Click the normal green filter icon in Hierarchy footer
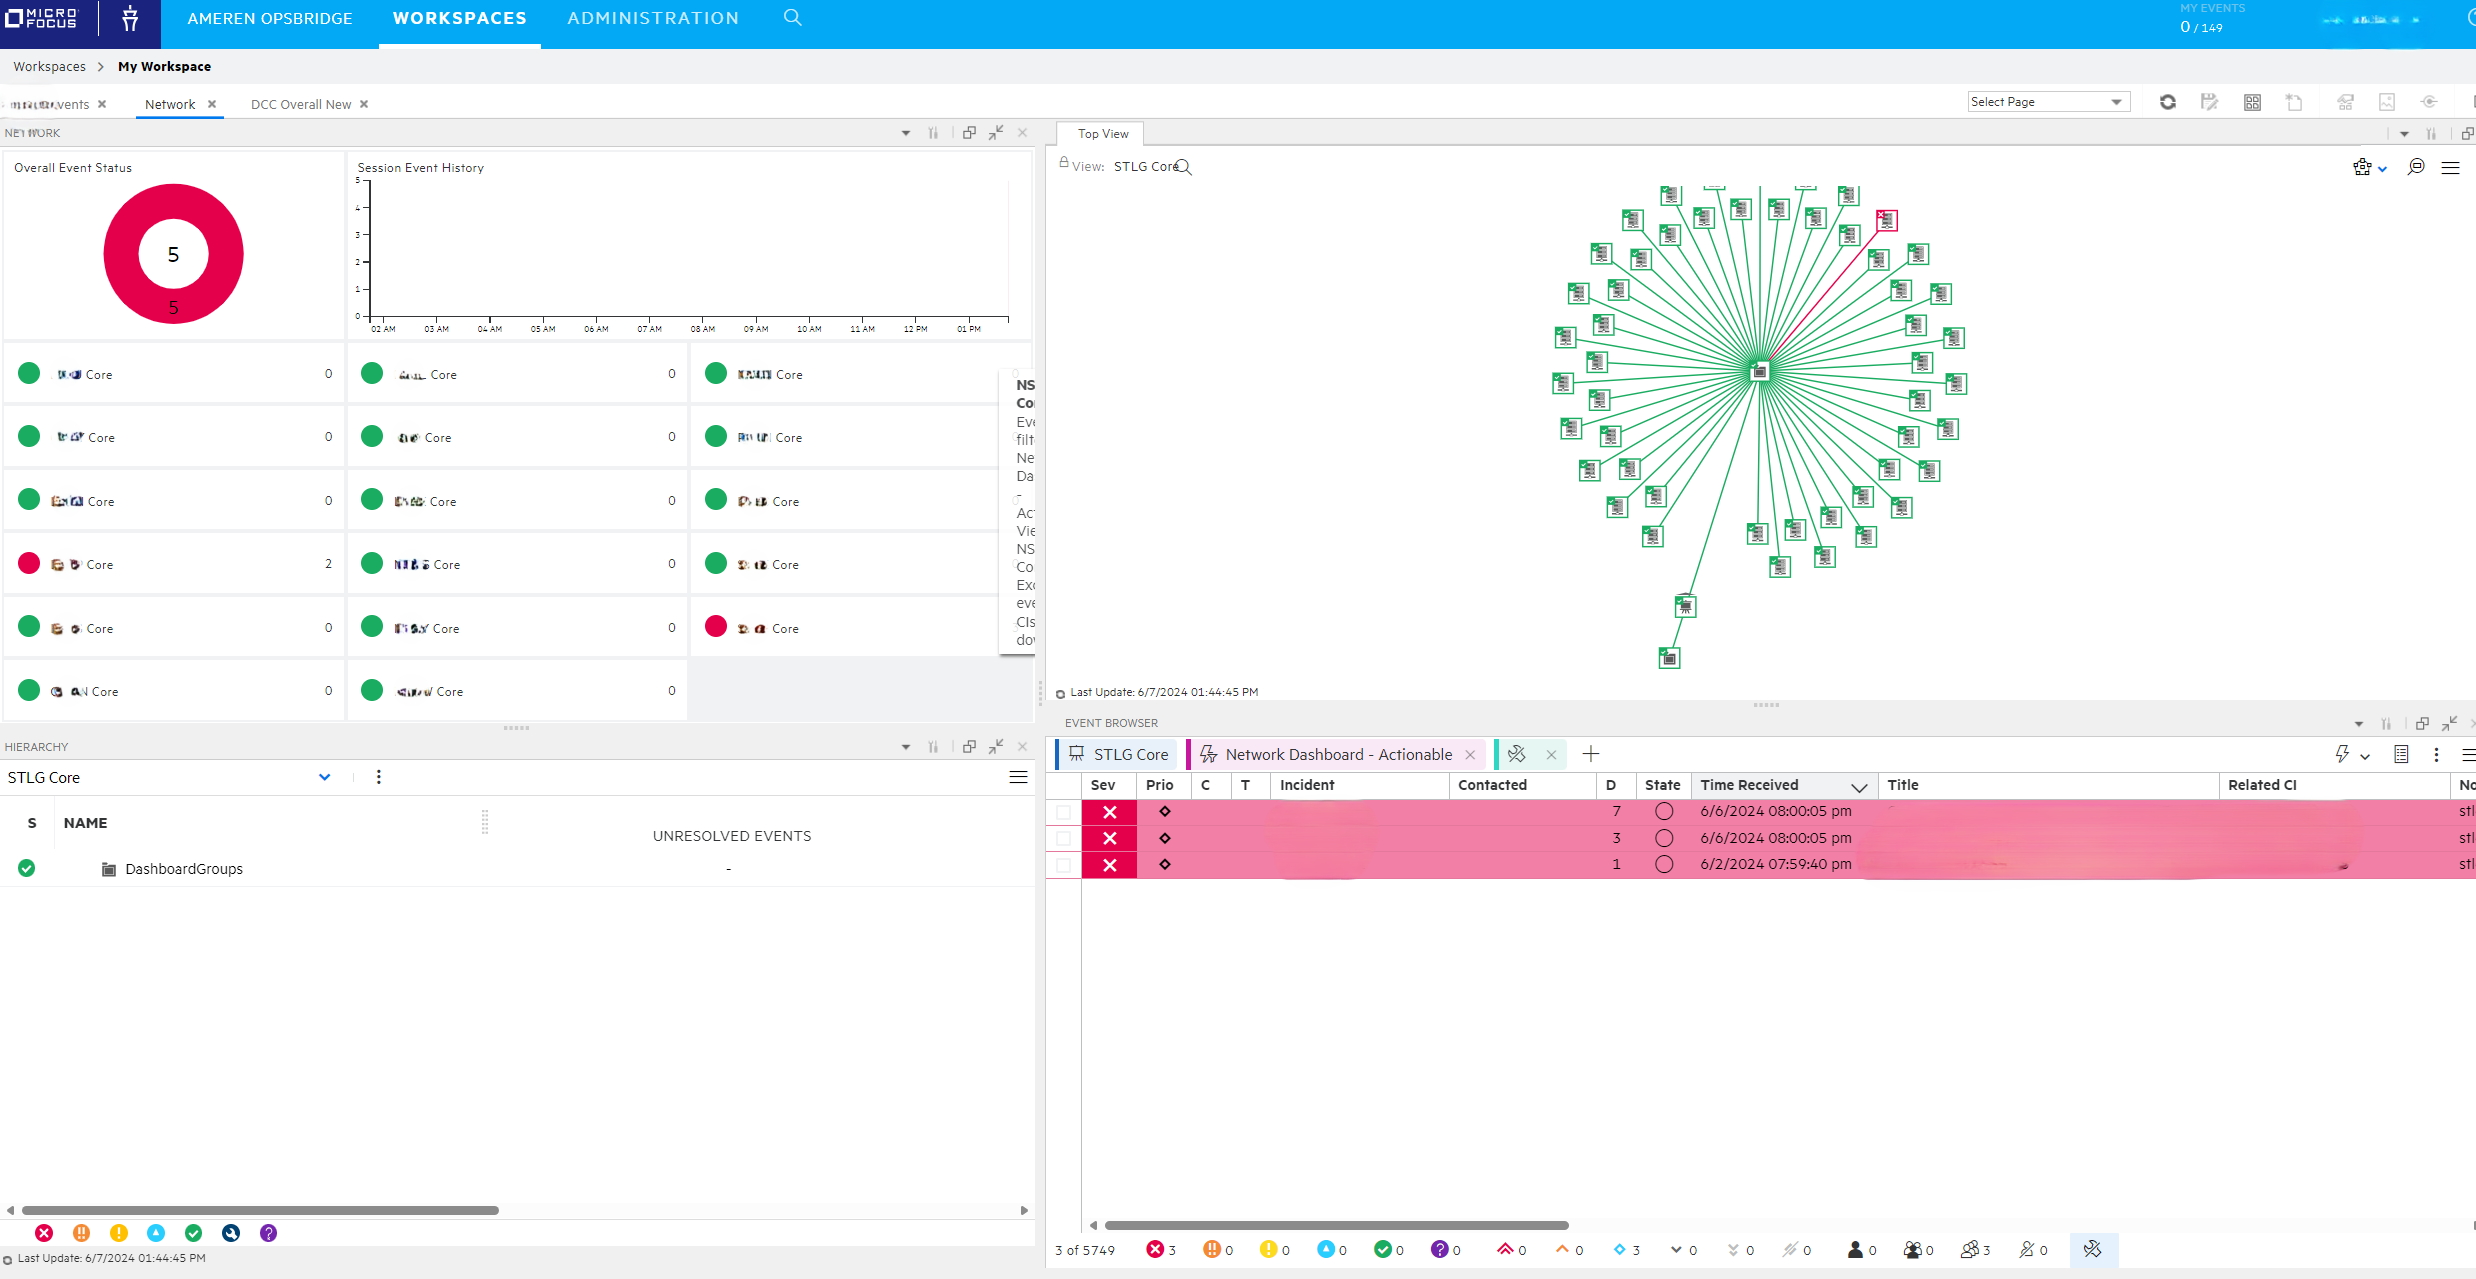This screenshot has height=1279, width=2476. 194,1233
